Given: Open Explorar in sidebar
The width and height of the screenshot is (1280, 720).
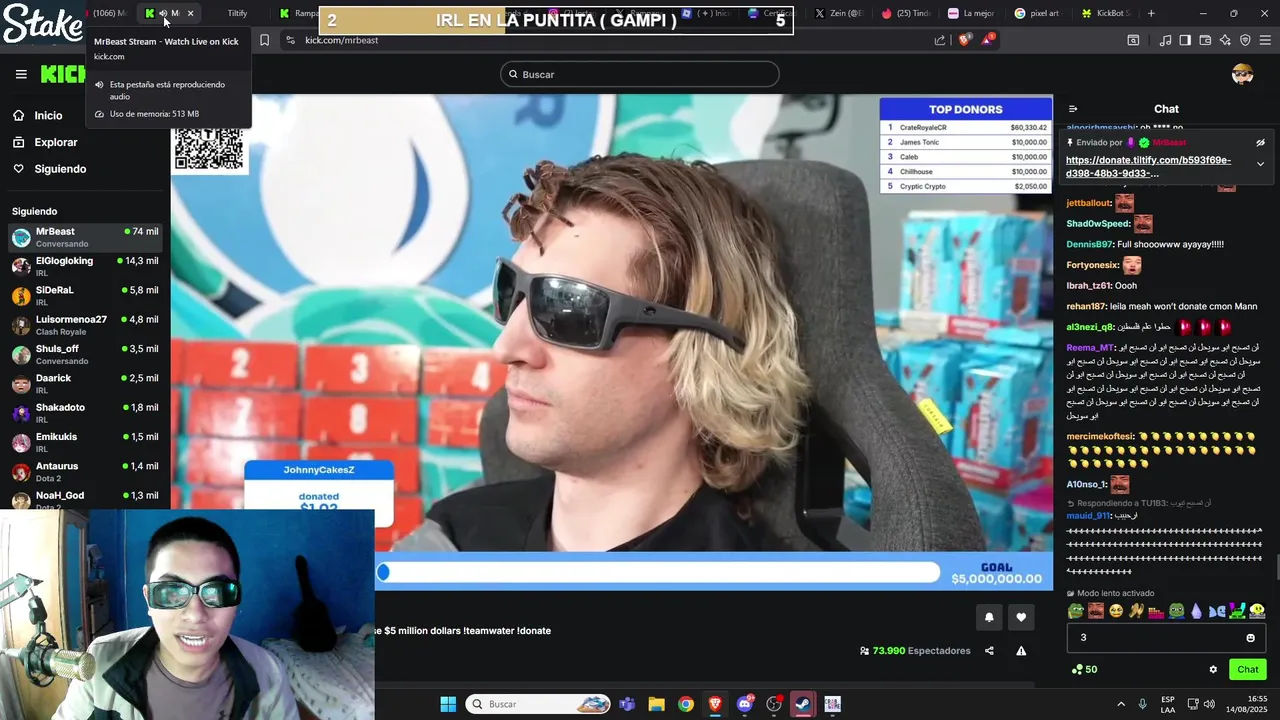Looking at the screenshot, I should pyautogui.click(x=55, y=142).
